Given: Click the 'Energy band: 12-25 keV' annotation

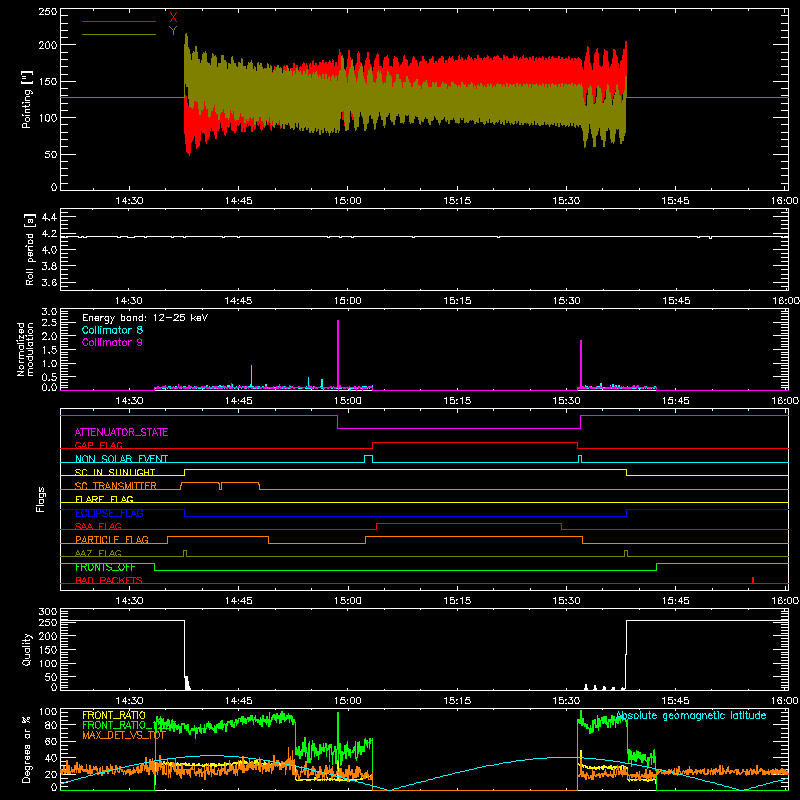Looking at the screenshot, I should pyautogui.click(x=145, y=318).
